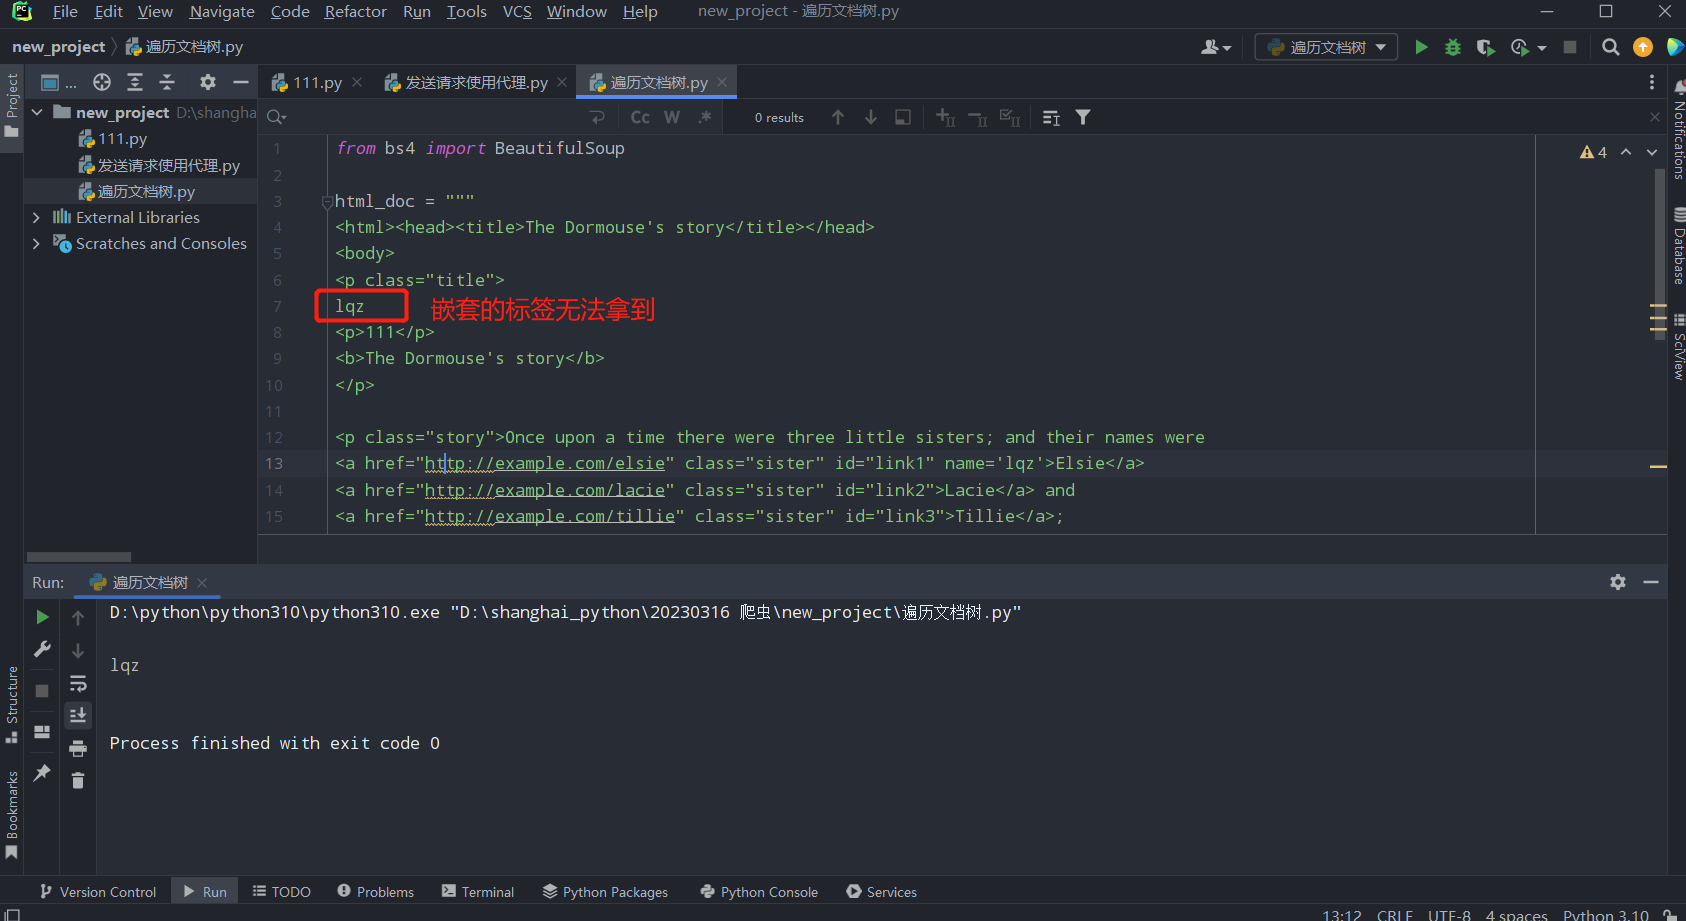Open the Project view selector dropdown
This screenshot has width=1686, height=921.
tap(58, 82)
